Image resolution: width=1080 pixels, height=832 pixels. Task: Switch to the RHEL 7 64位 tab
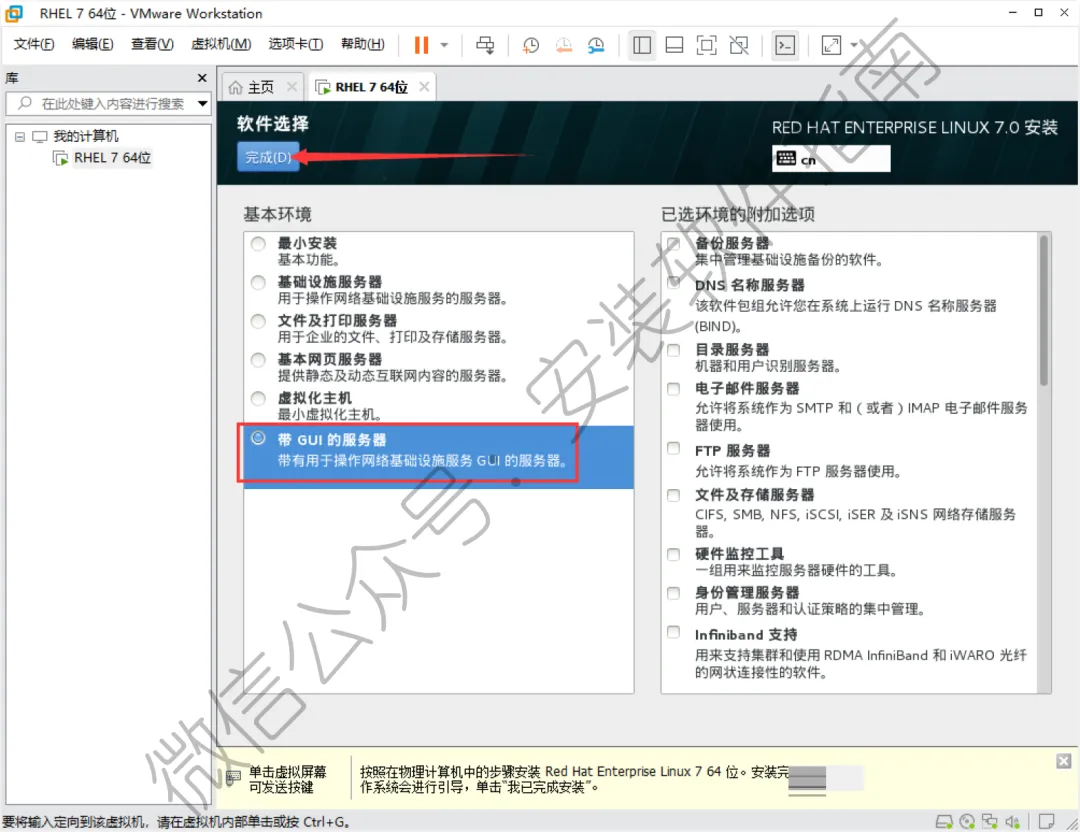(371, 87)
